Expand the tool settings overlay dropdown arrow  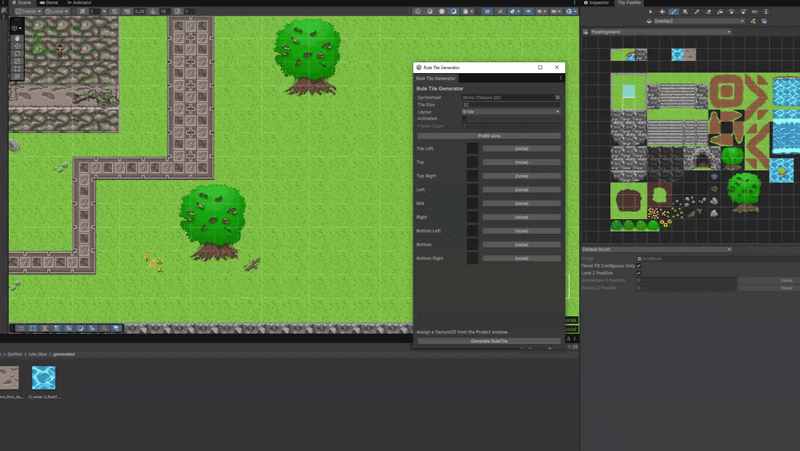(20, 29)
